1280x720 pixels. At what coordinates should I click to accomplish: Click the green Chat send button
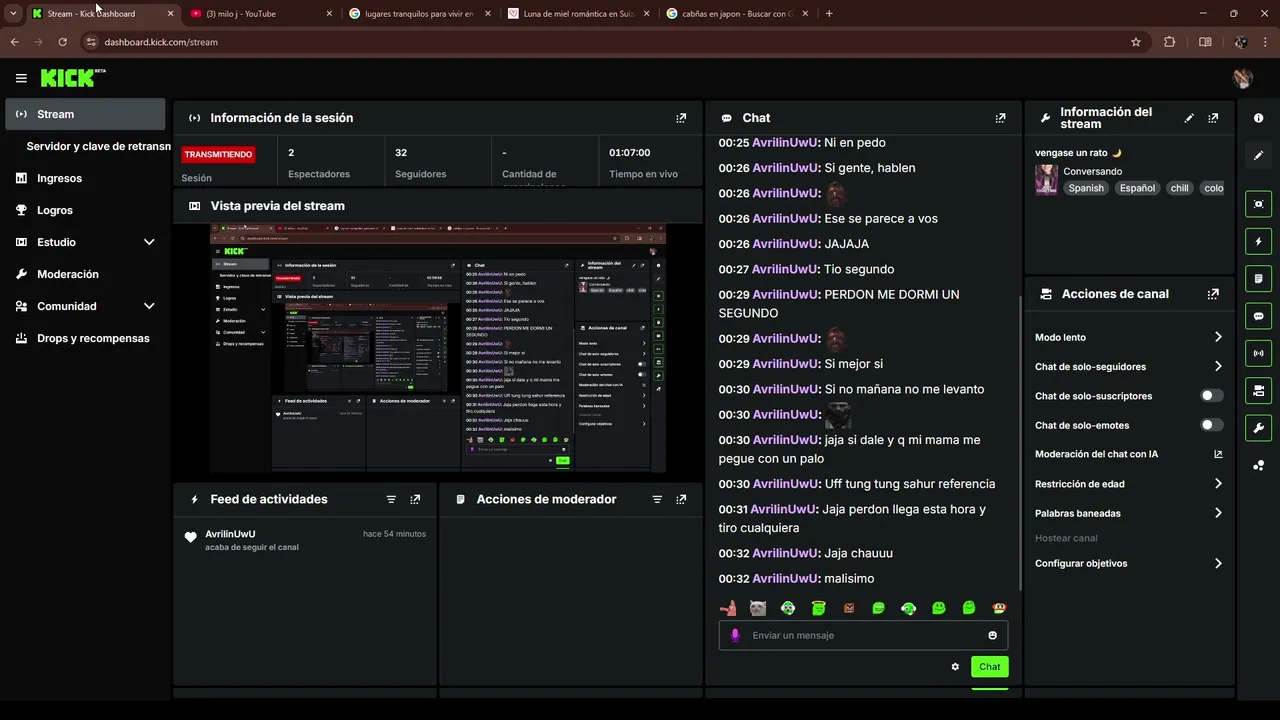click(990, 667)
